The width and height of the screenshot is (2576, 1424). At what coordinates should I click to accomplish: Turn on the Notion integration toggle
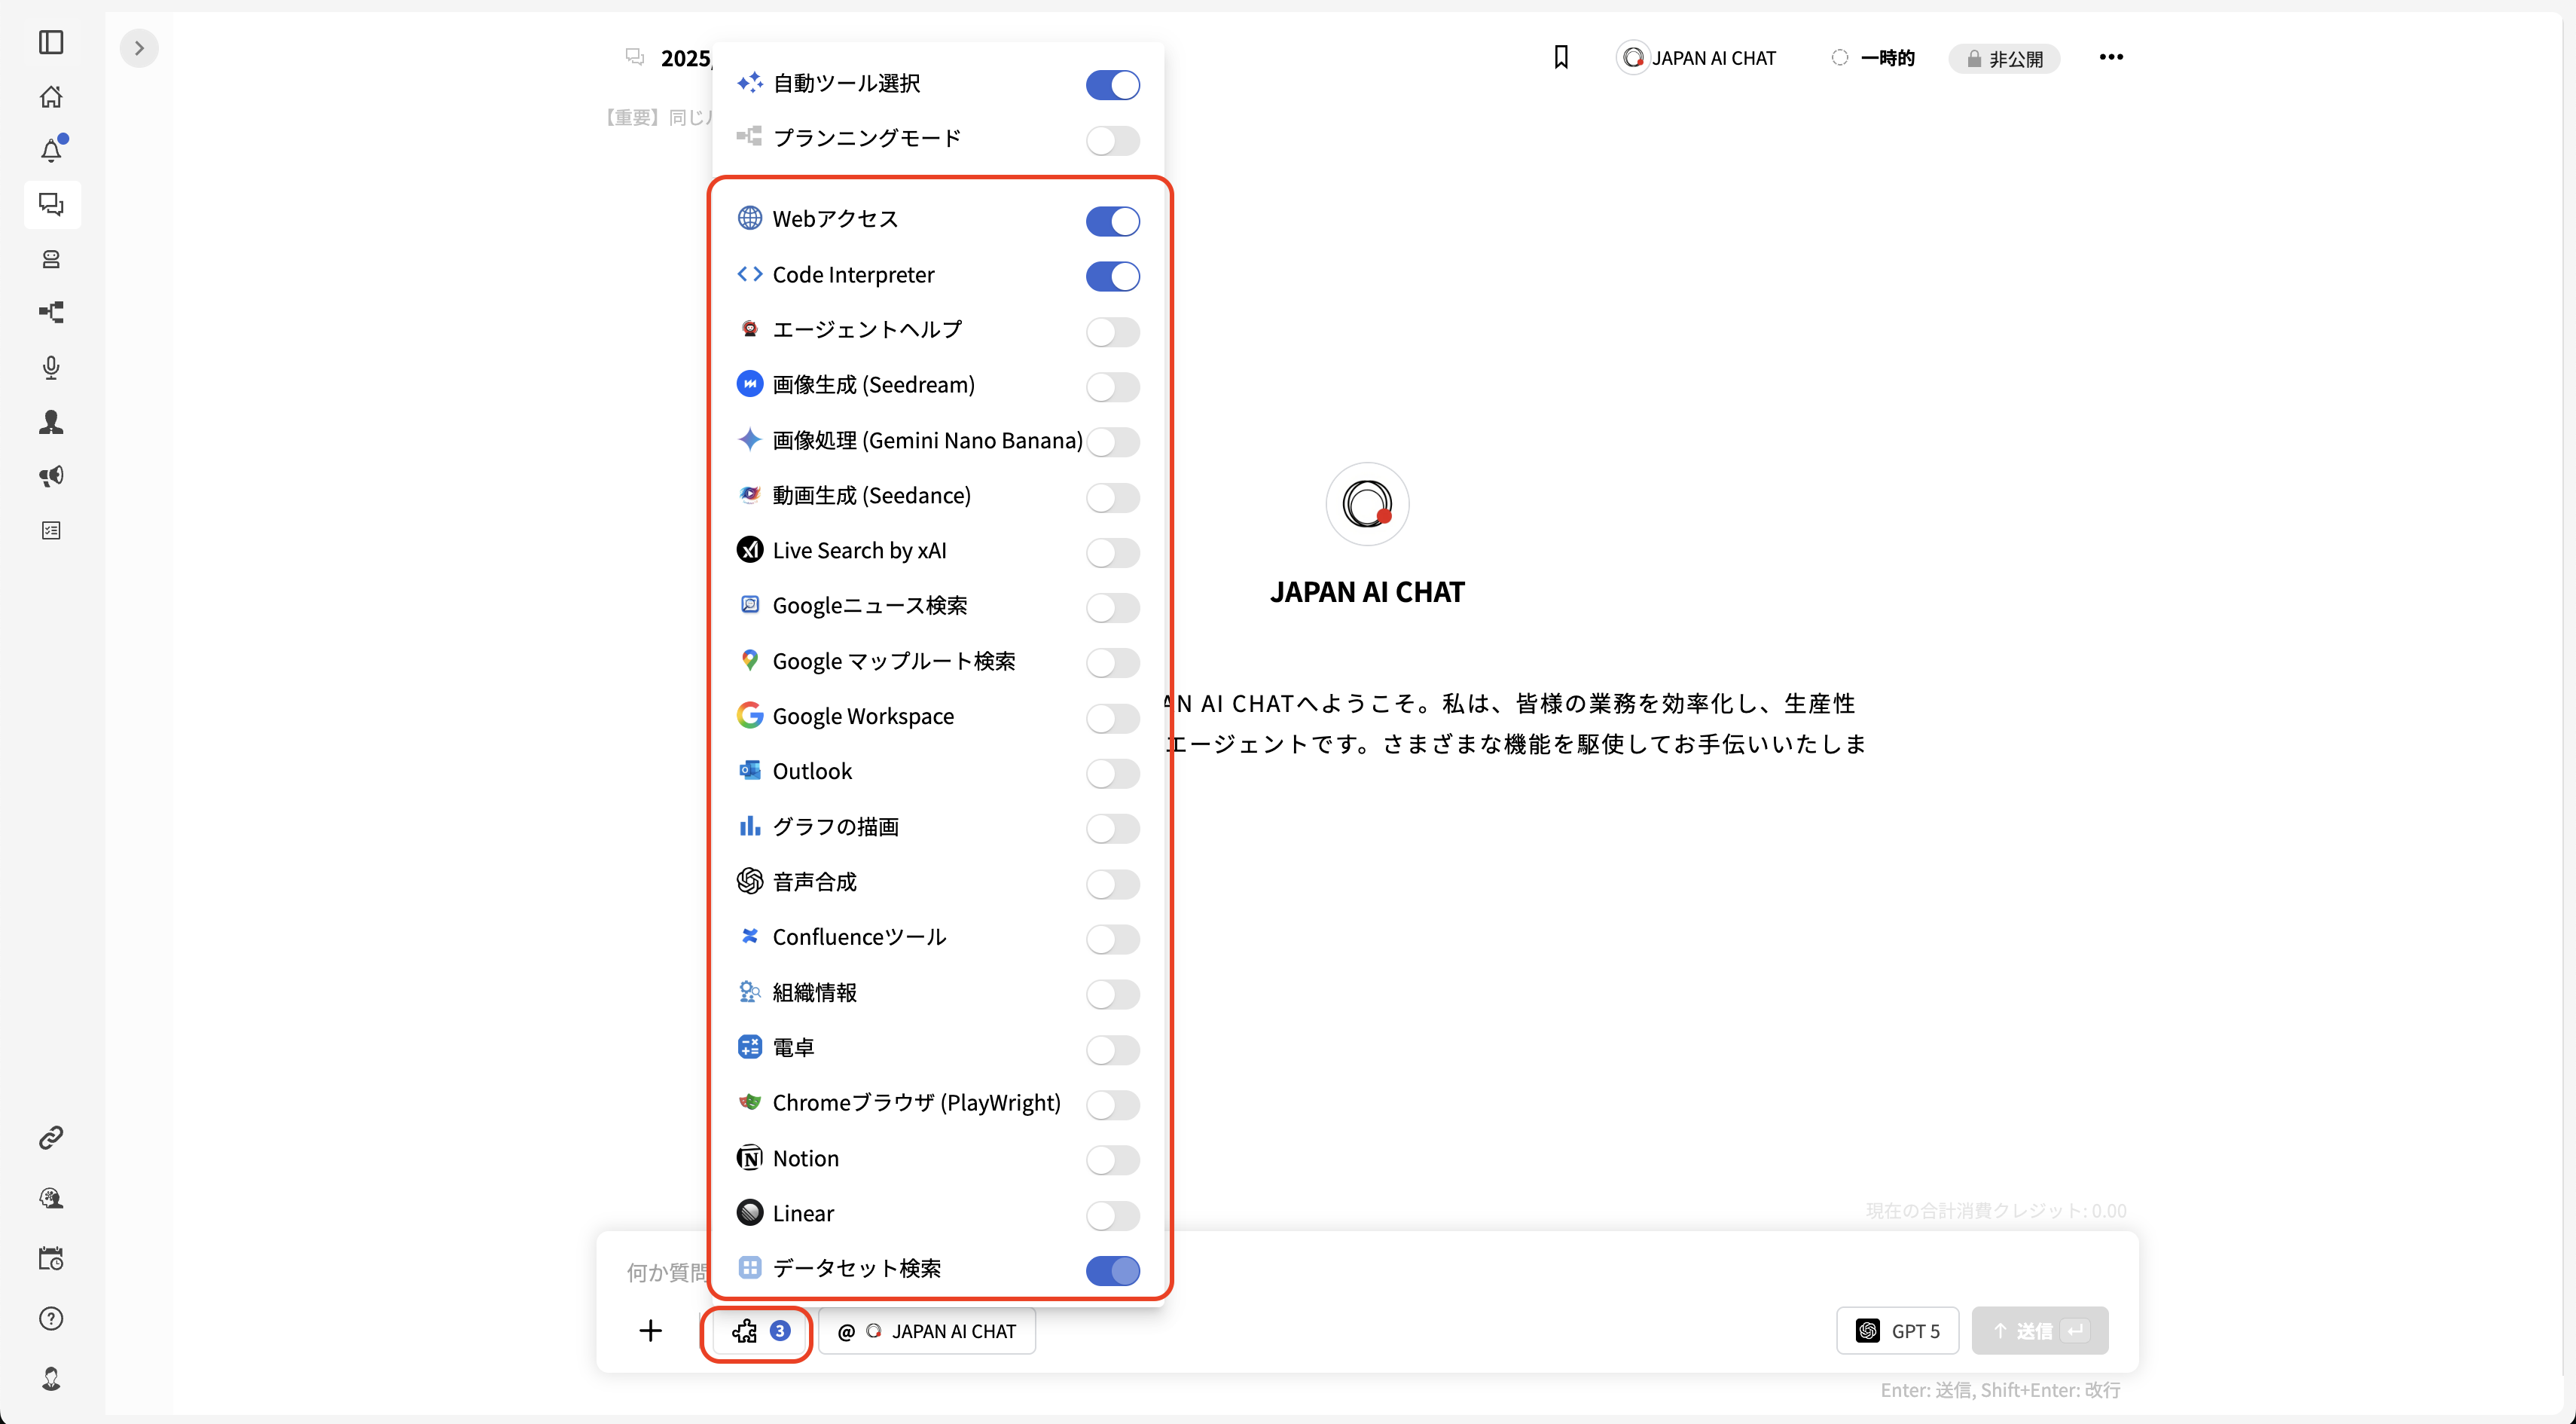tap(1113, 1160)
